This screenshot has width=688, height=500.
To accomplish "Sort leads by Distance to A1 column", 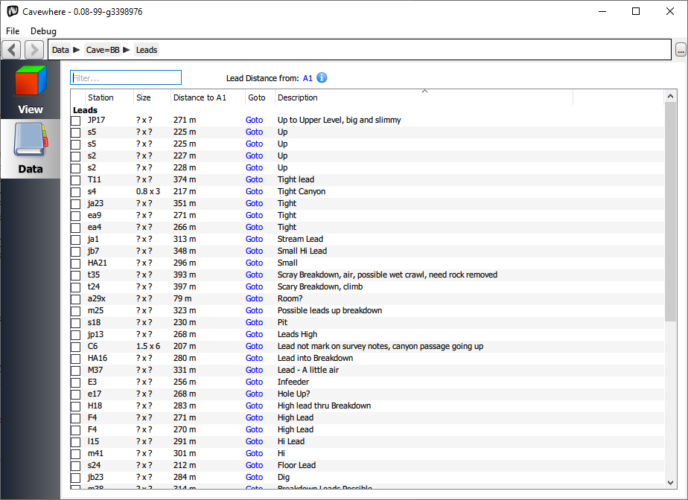I will coord(200,98).
